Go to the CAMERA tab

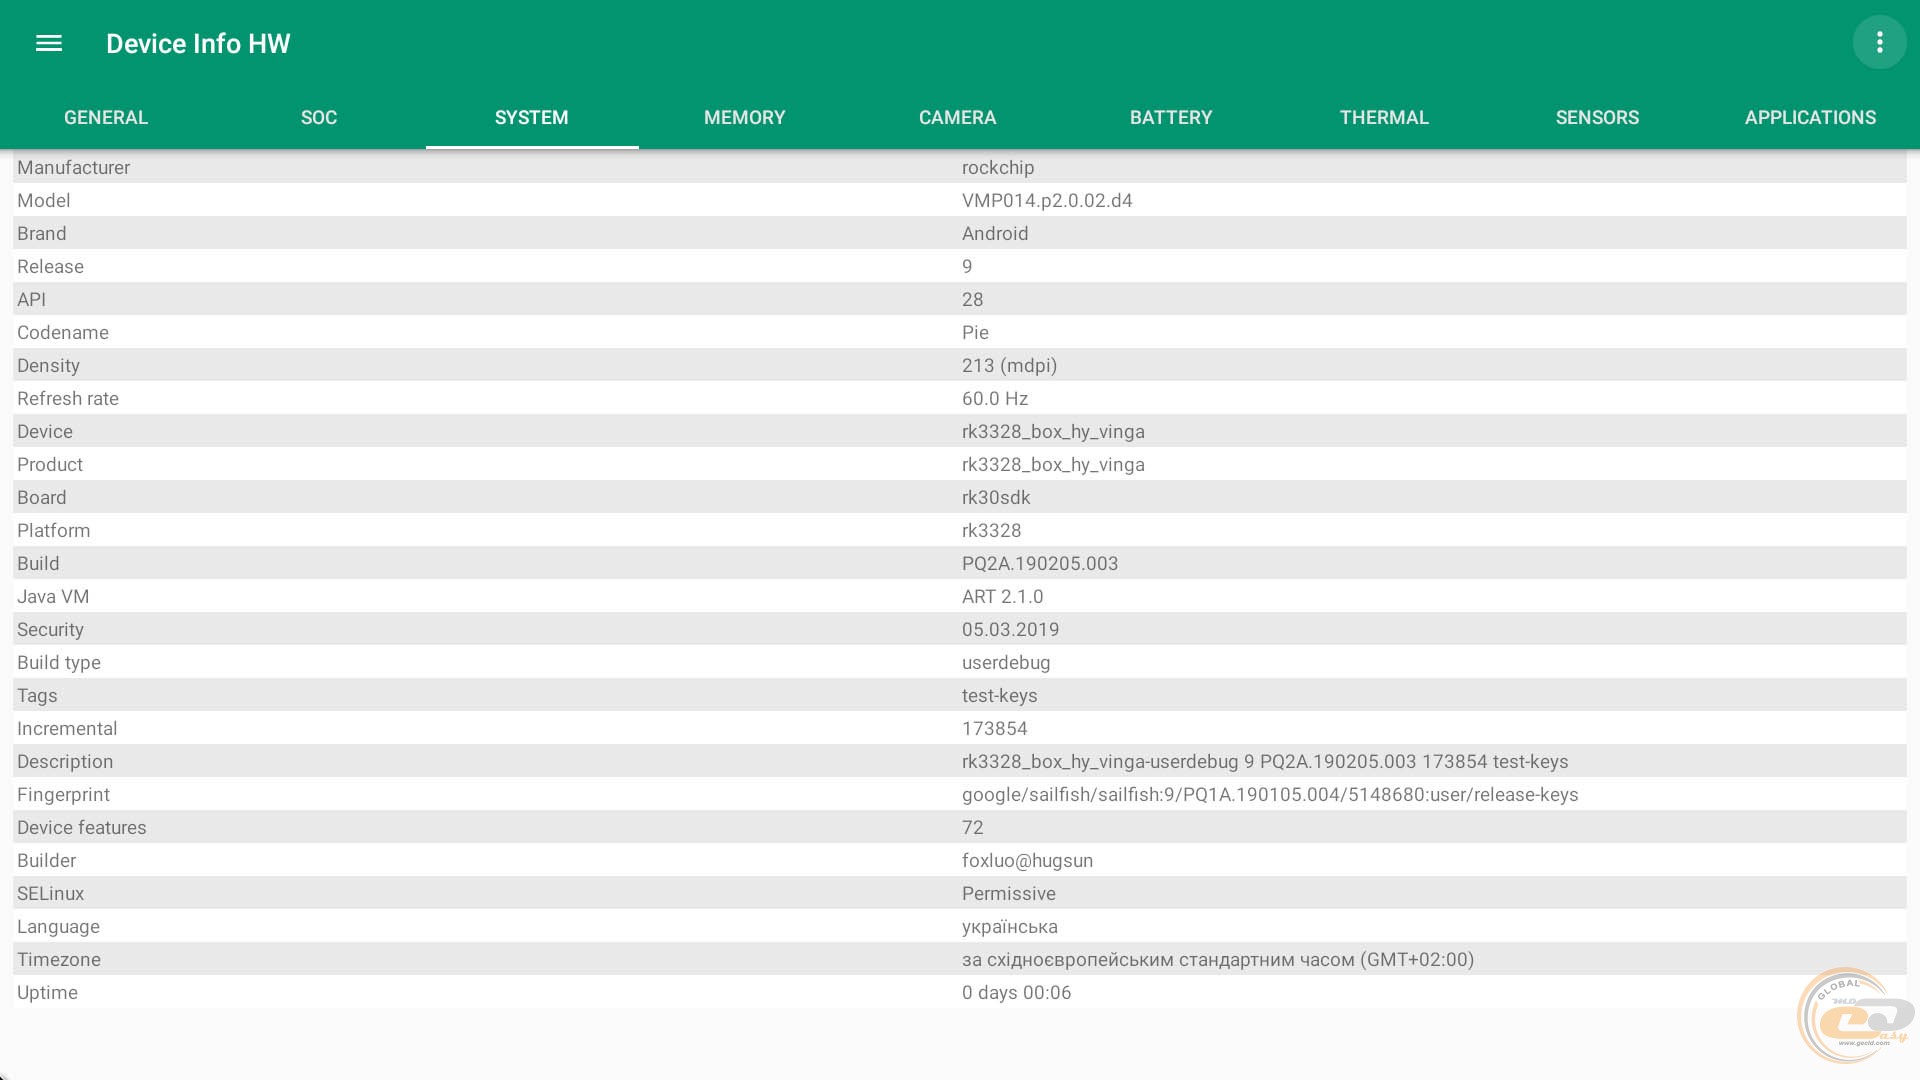(957, 117)
